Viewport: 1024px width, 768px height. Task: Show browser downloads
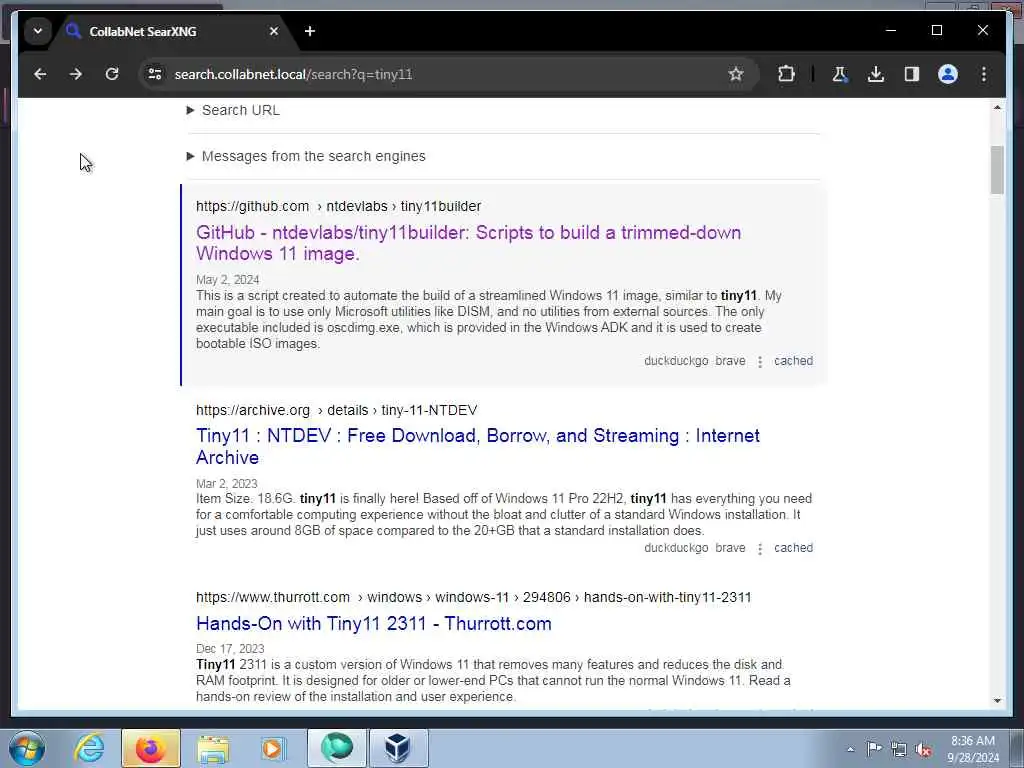point(876,74)
